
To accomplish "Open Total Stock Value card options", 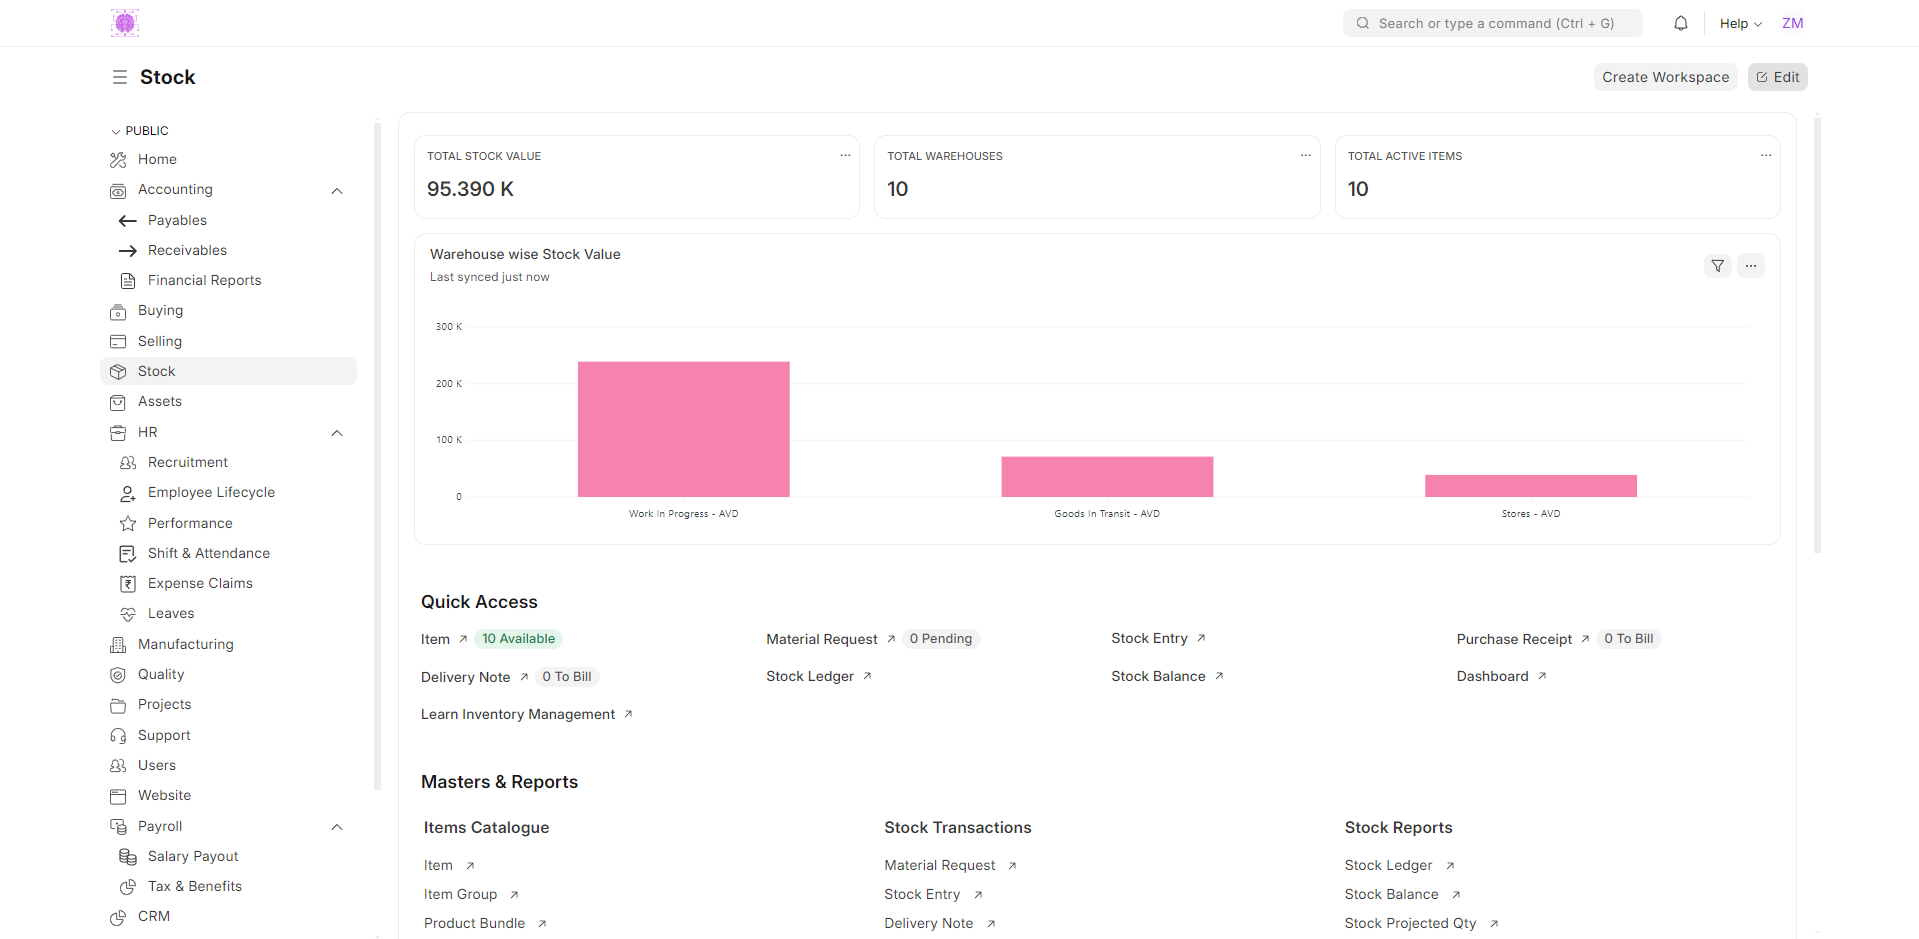I will [x=845, y=155].
